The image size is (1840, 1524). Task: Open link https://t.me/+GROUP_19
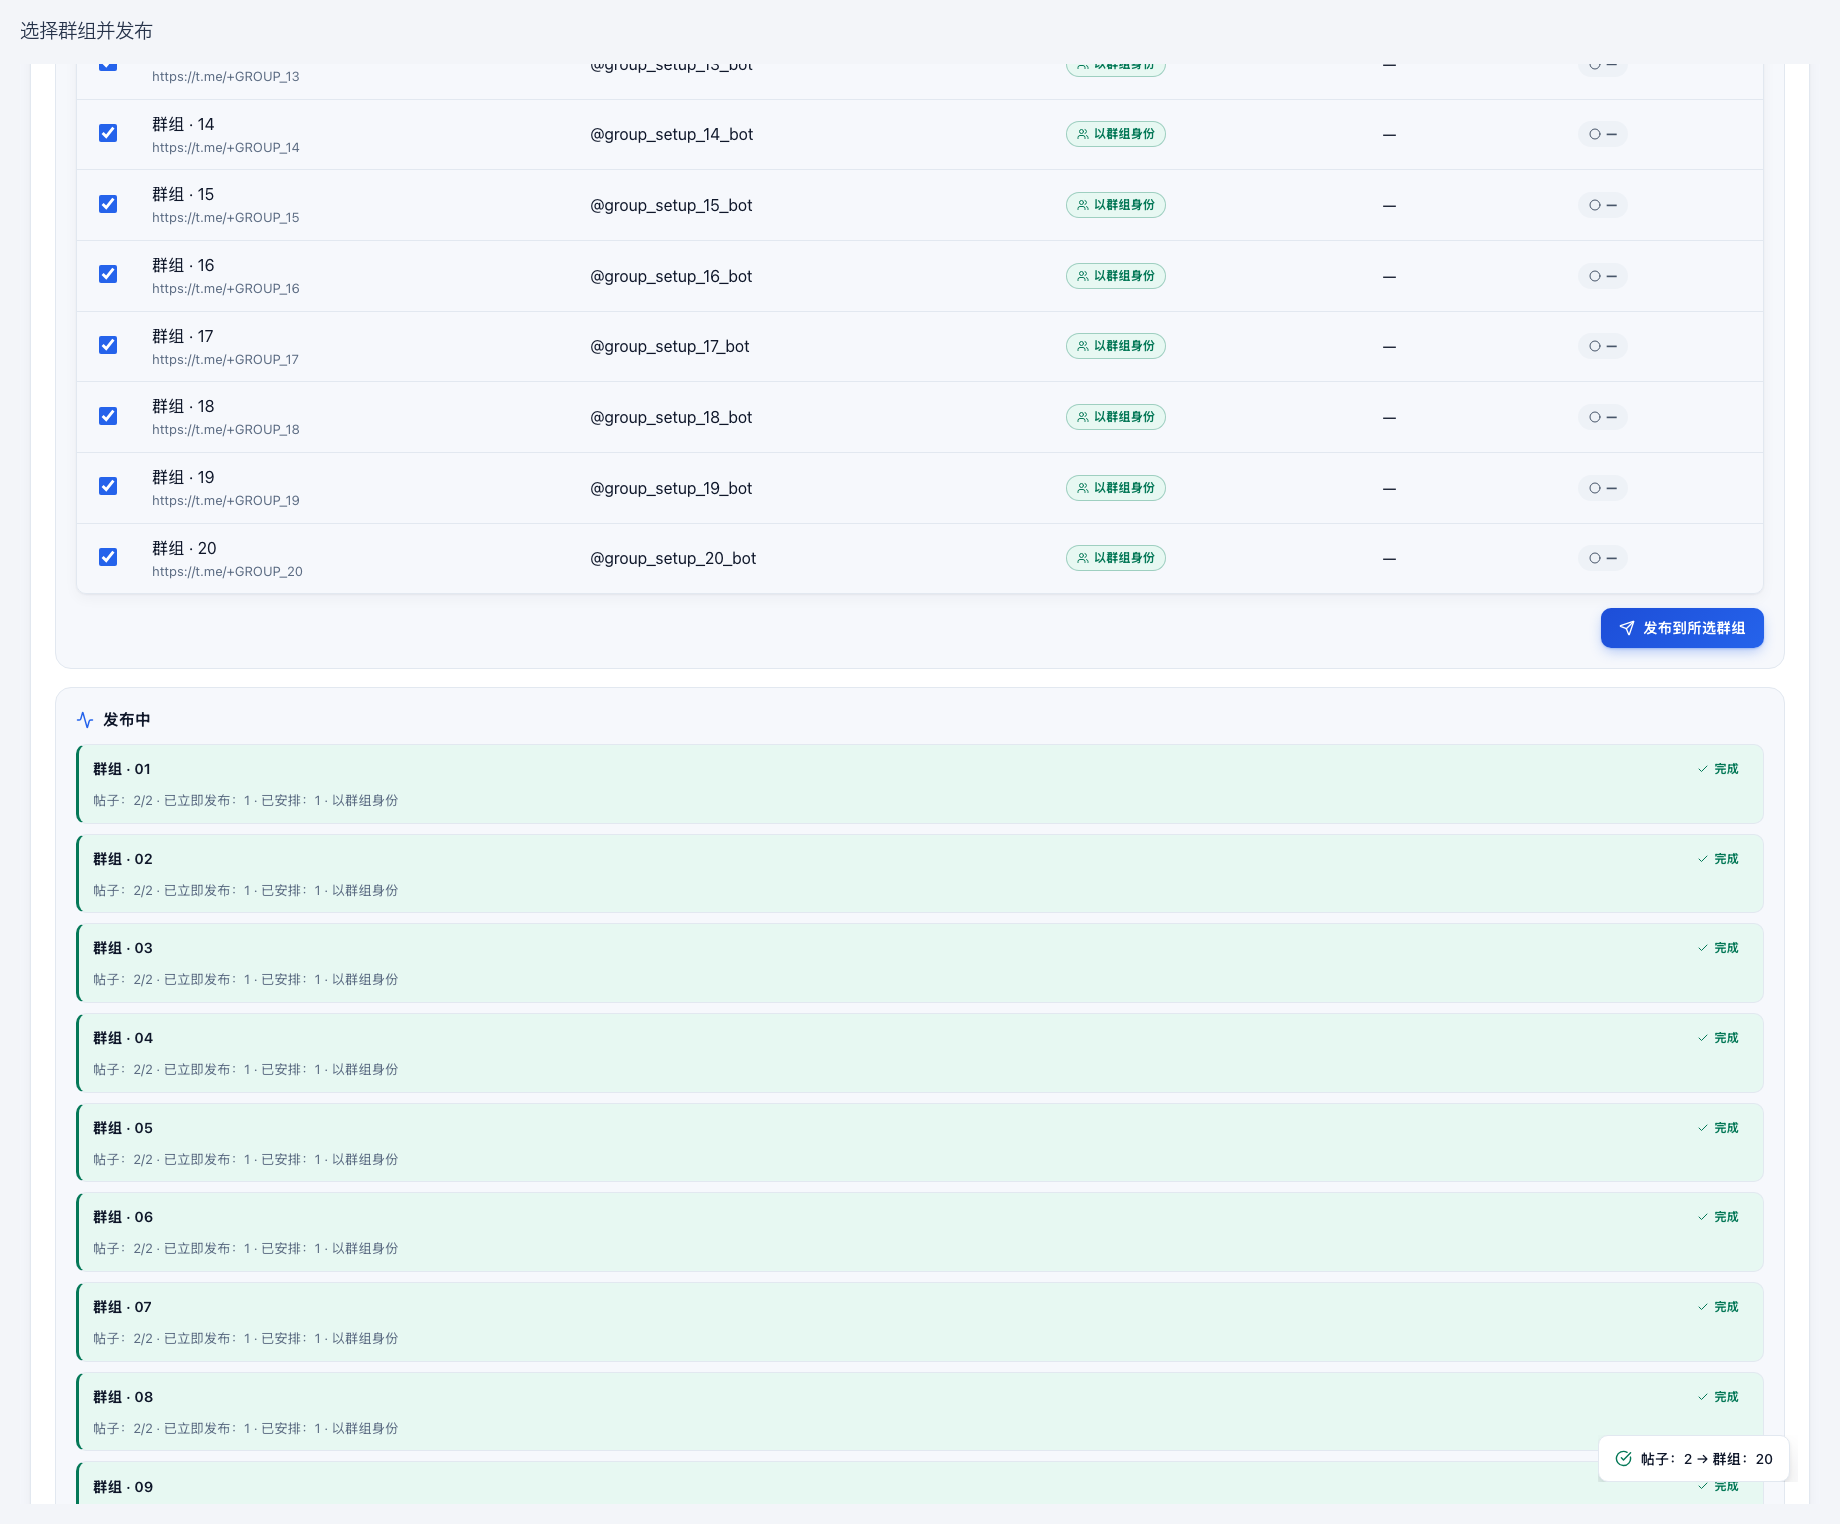point(226,501)
